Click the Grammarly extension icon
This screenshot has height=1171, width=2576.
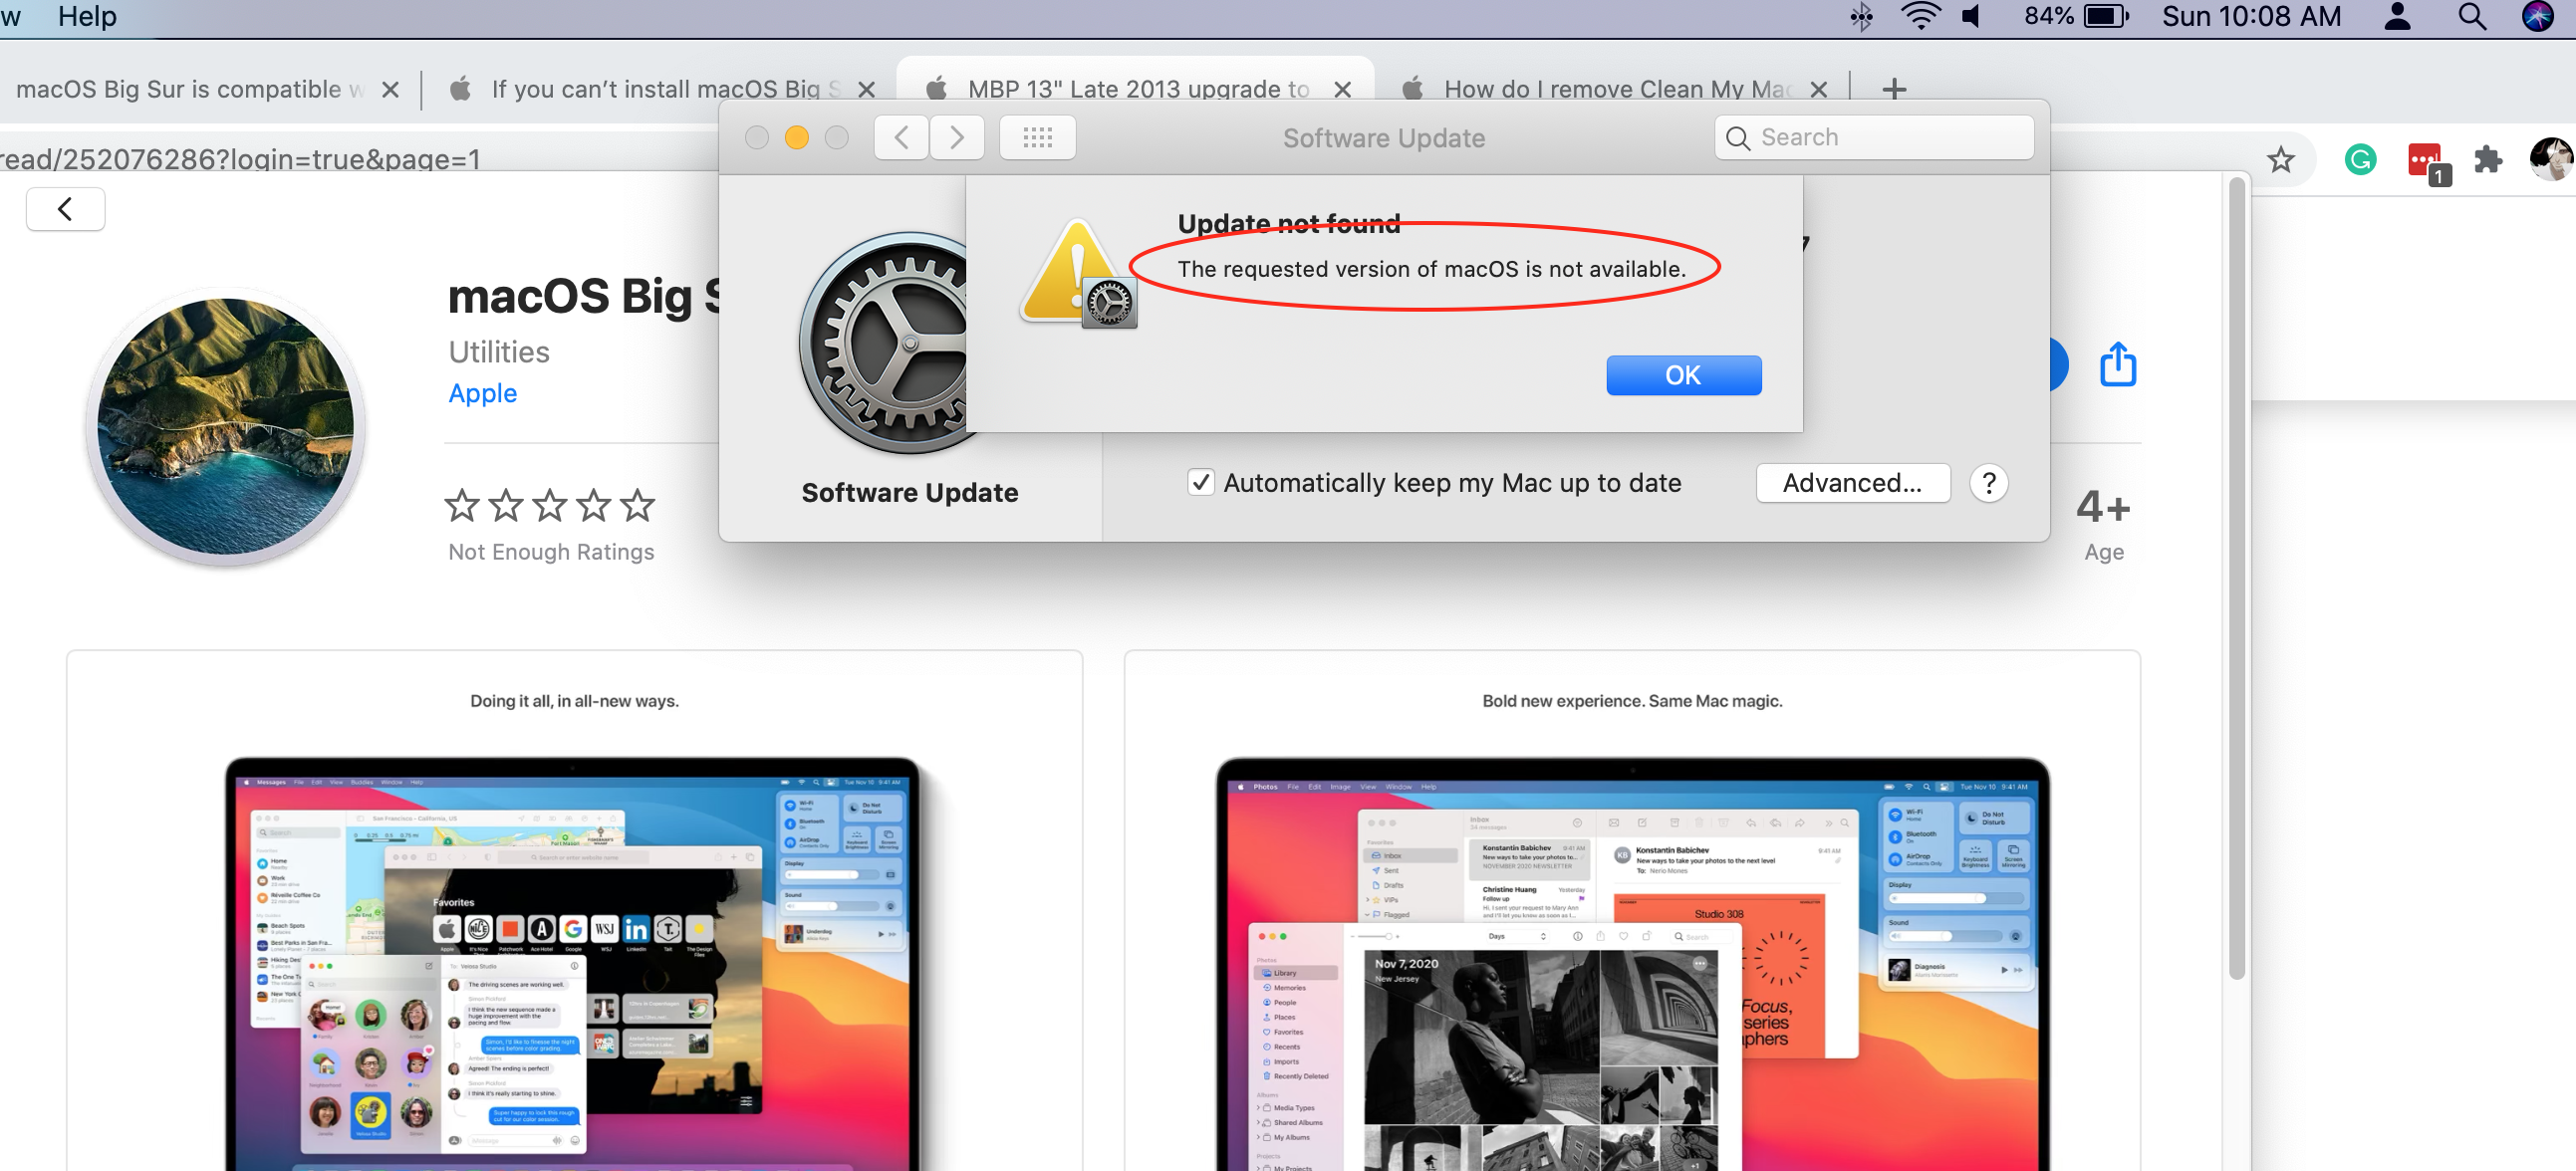(2359, 160)
